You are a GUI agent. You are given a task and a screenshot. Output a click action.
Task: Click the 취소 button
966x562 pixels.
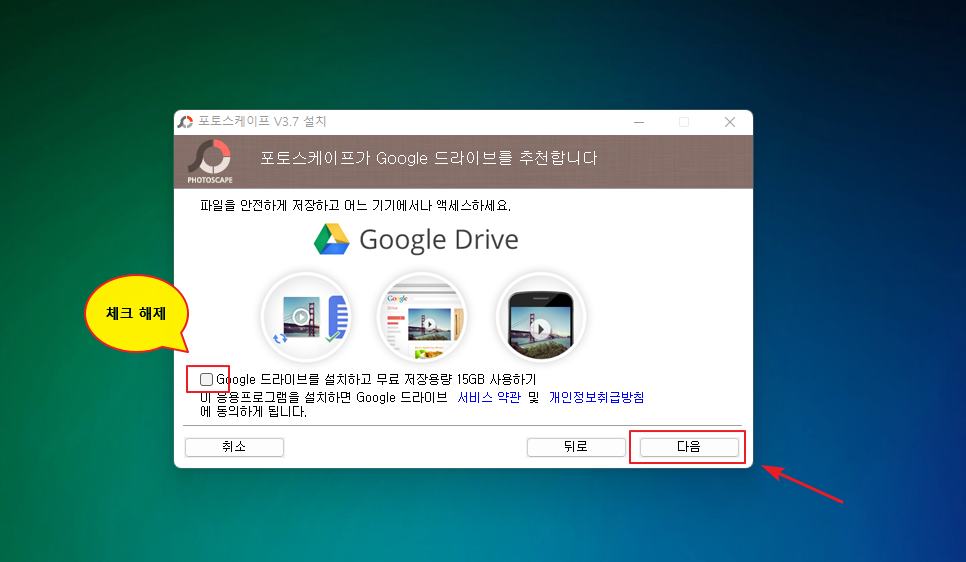[234, 447]
